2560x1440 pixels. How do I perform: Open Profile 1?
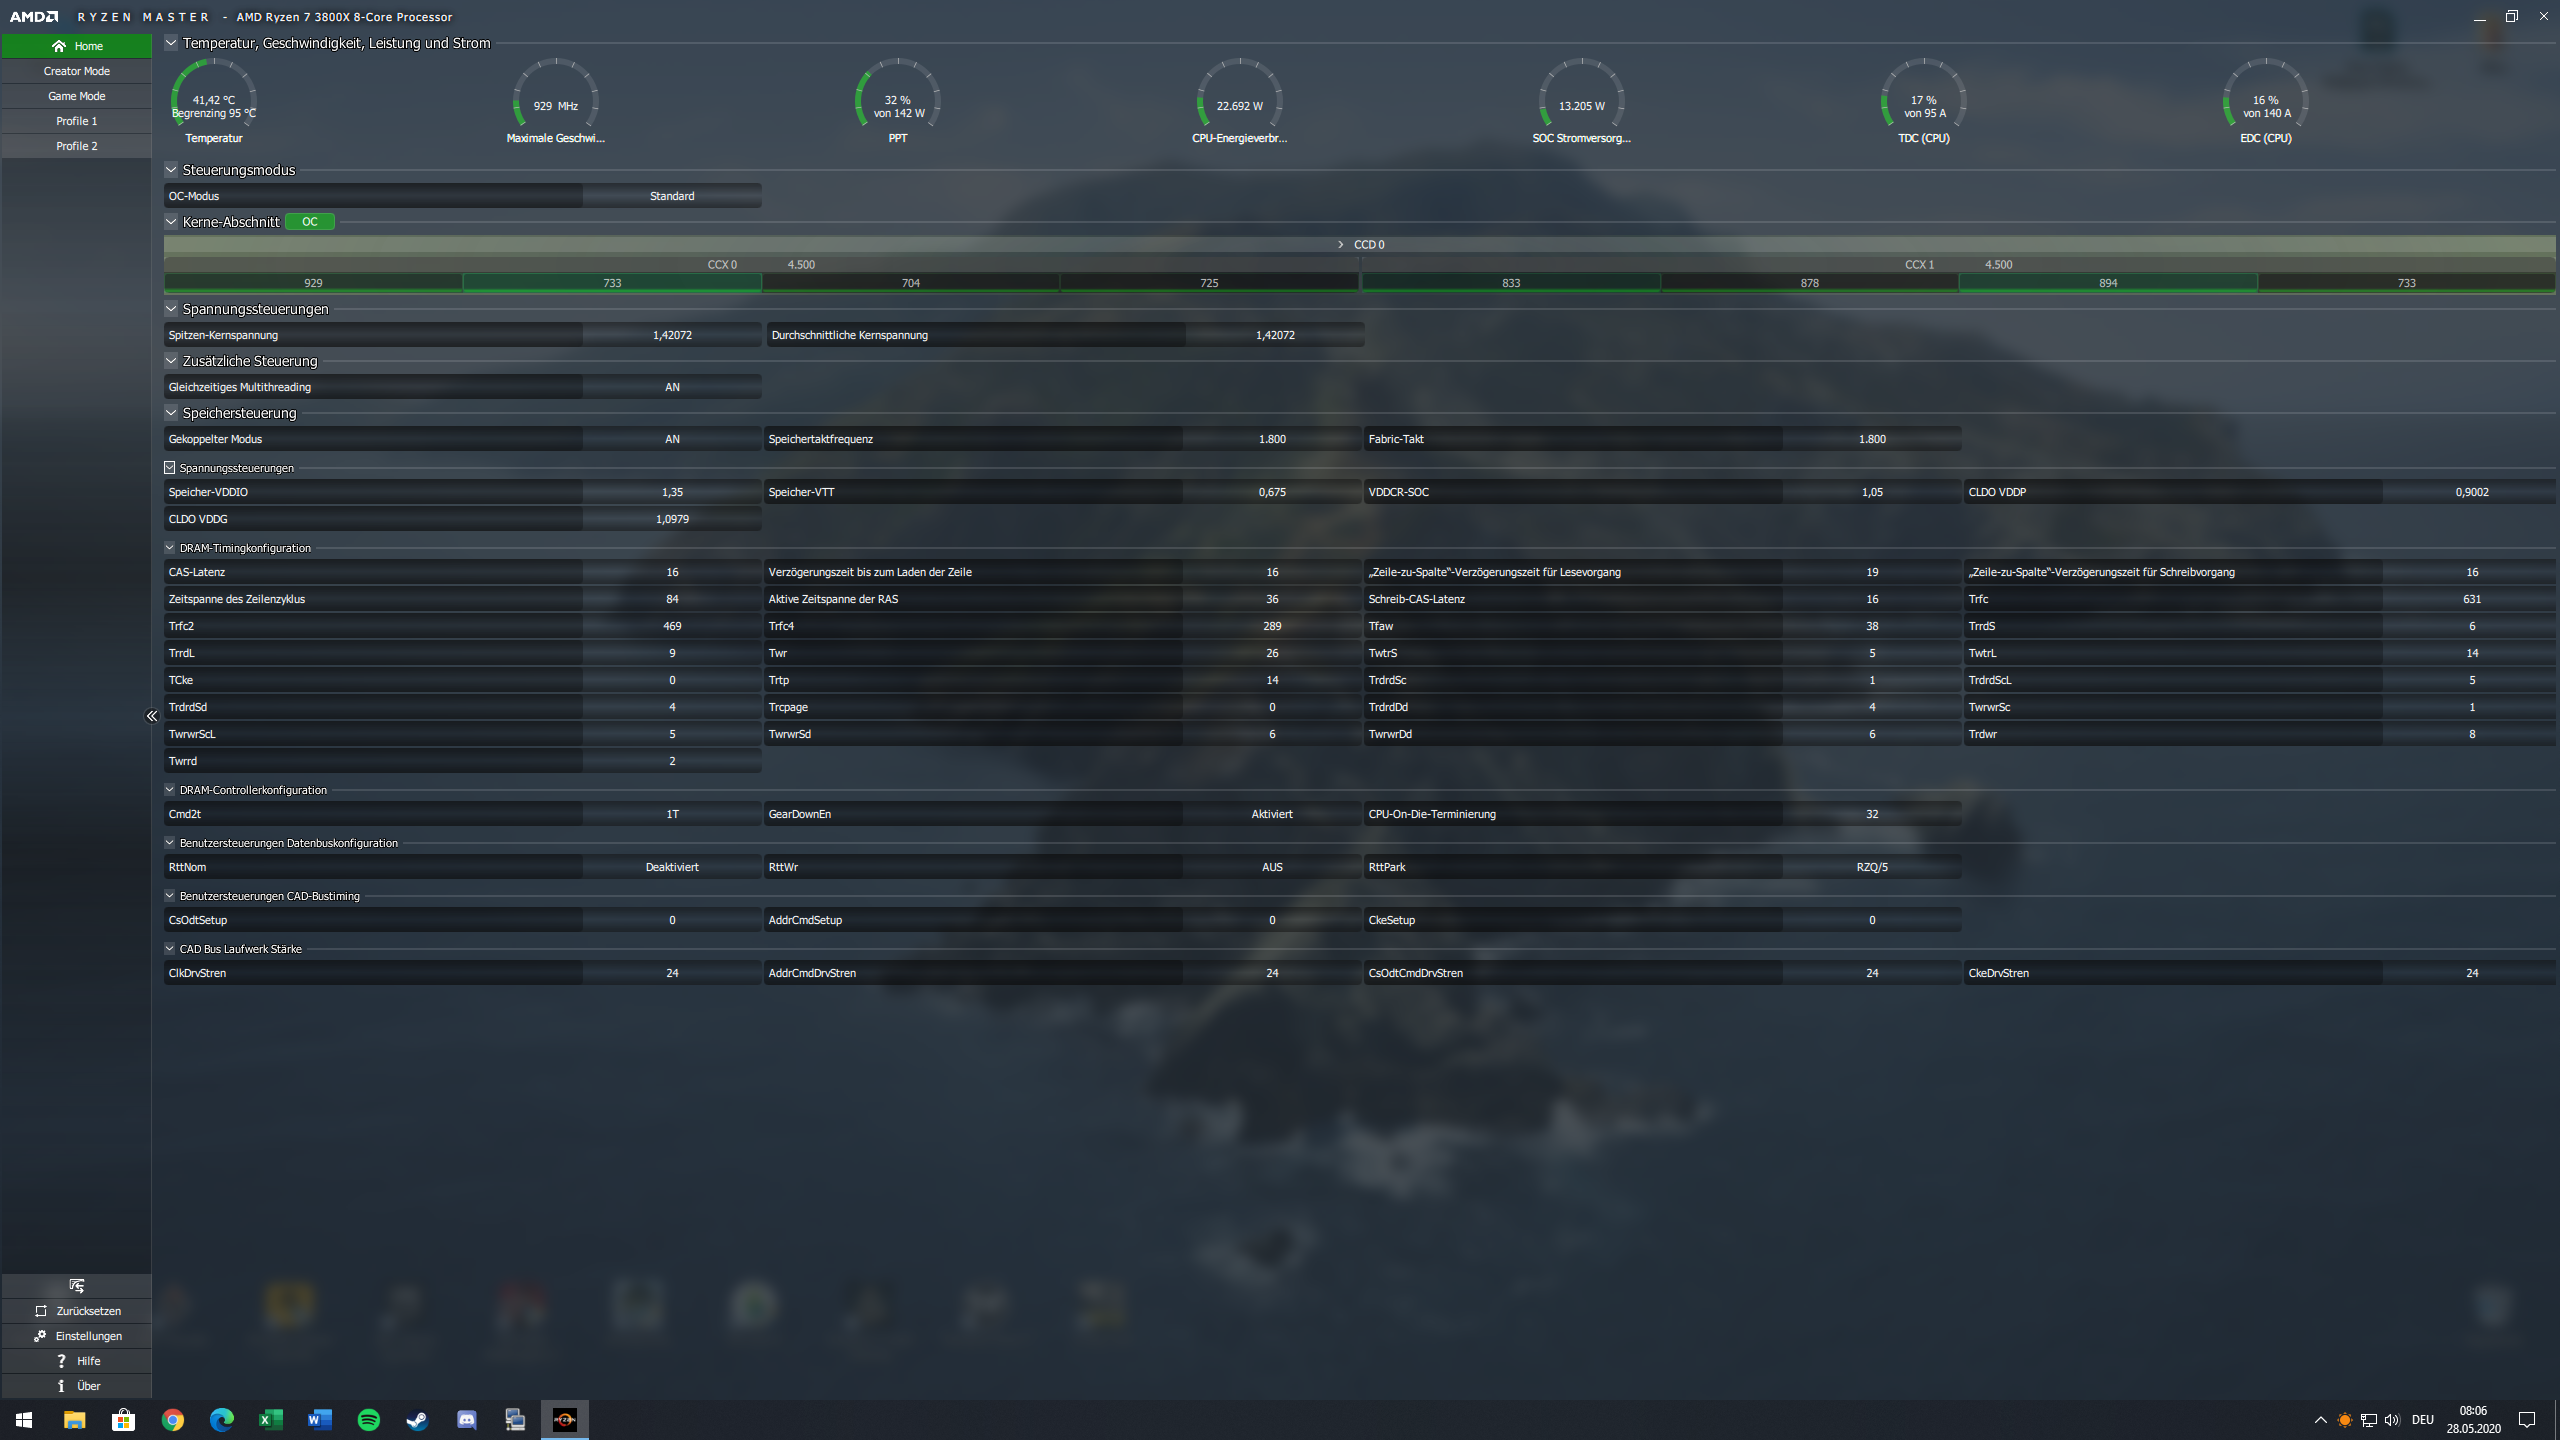tap(77, 121)
